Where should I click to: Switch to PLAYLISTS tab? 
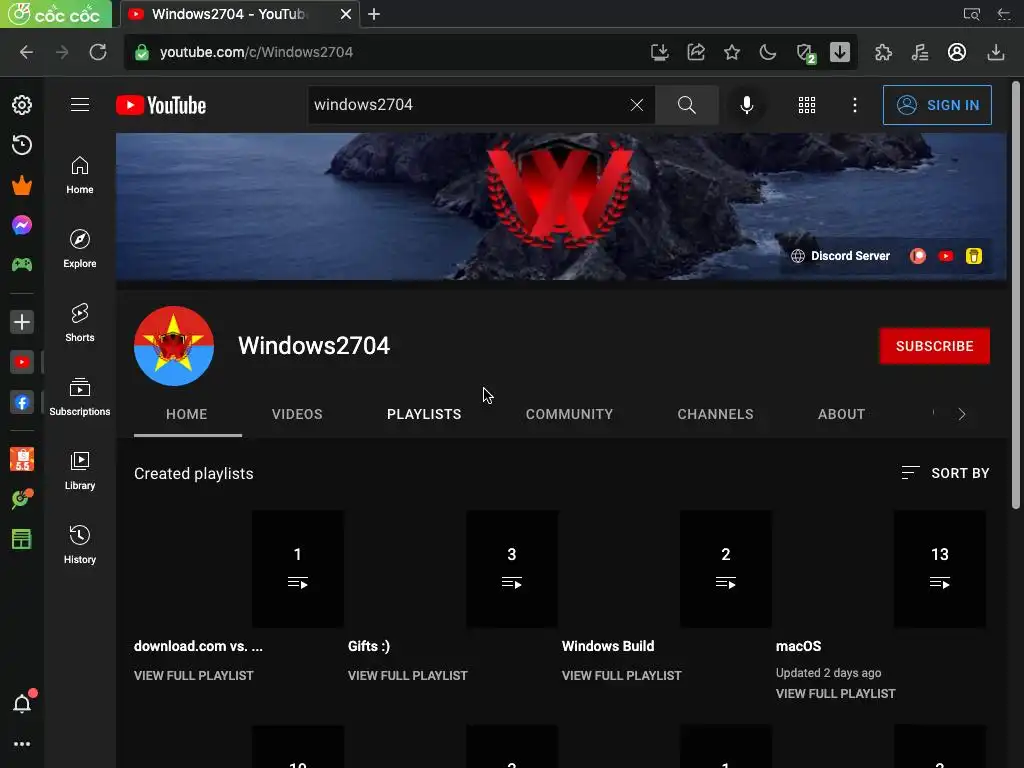[x=424, y=414]
